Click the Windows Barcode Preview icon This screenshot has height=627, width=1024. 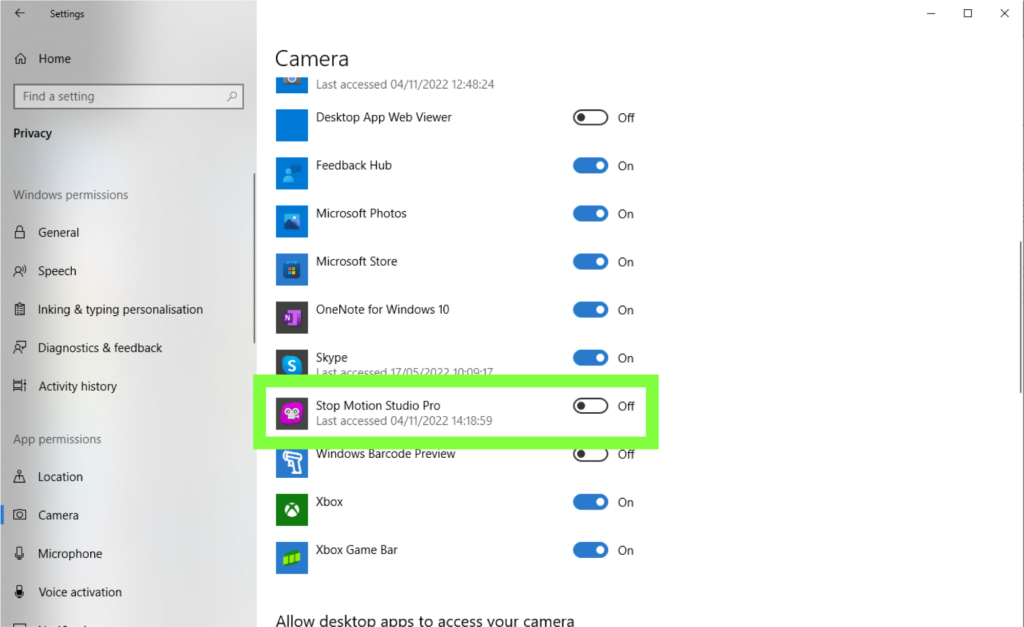[291, 463]
